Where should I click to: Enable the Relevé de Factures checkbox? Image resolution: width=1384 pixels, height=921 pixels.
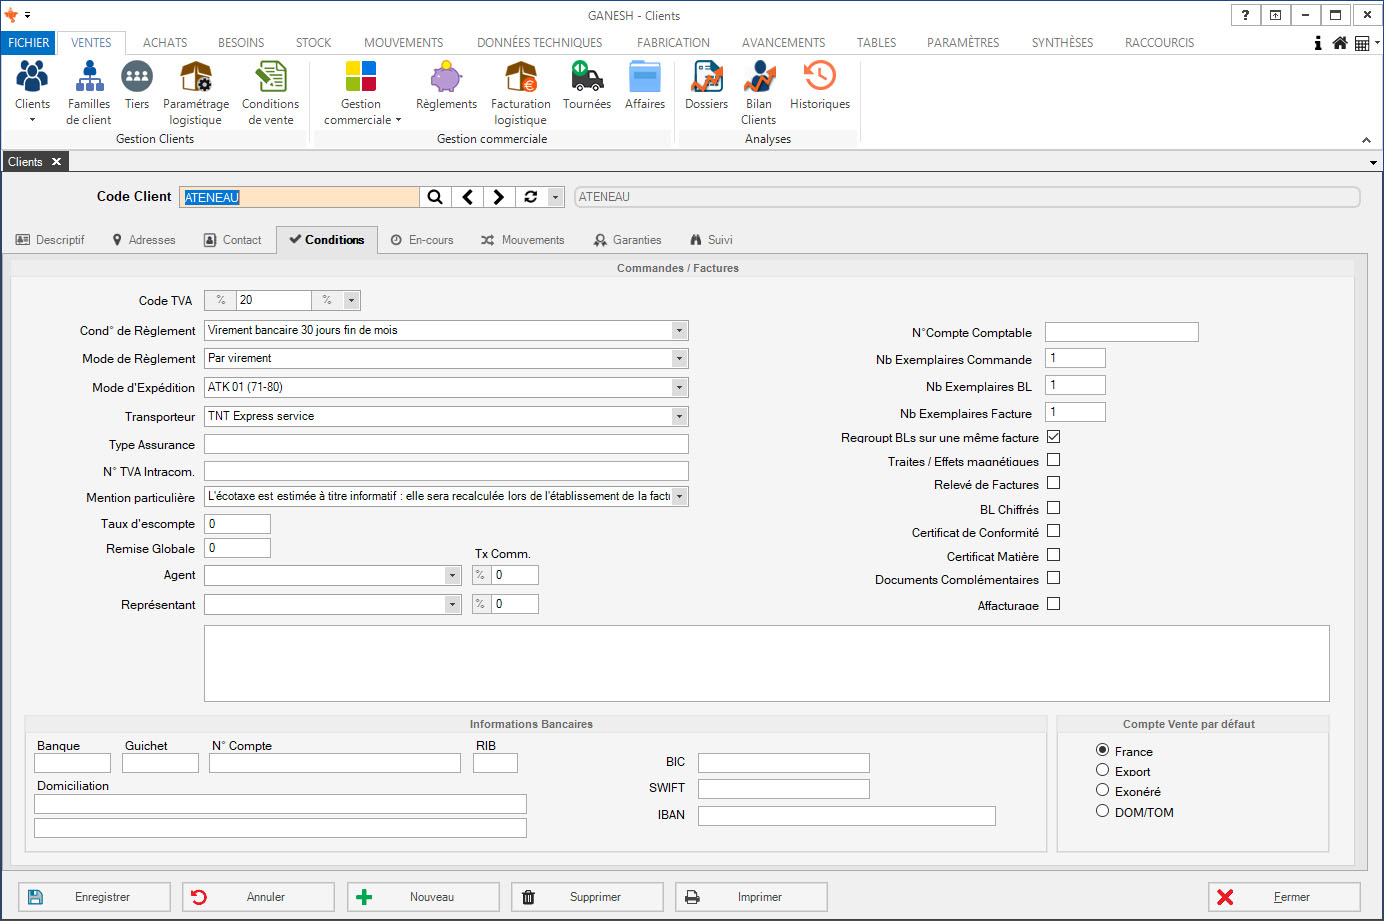click(x=1053, y=484)
